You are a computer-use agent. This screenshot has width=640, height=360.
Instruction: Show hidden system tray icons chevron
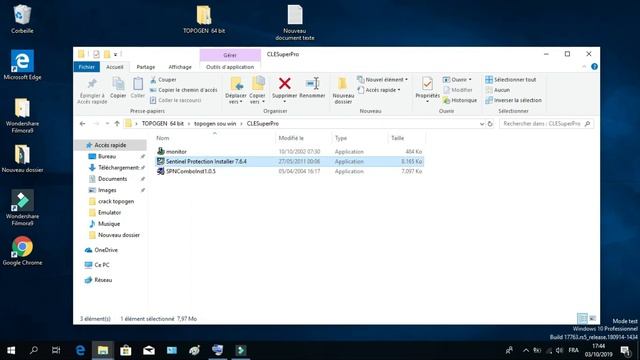[526, 350]
